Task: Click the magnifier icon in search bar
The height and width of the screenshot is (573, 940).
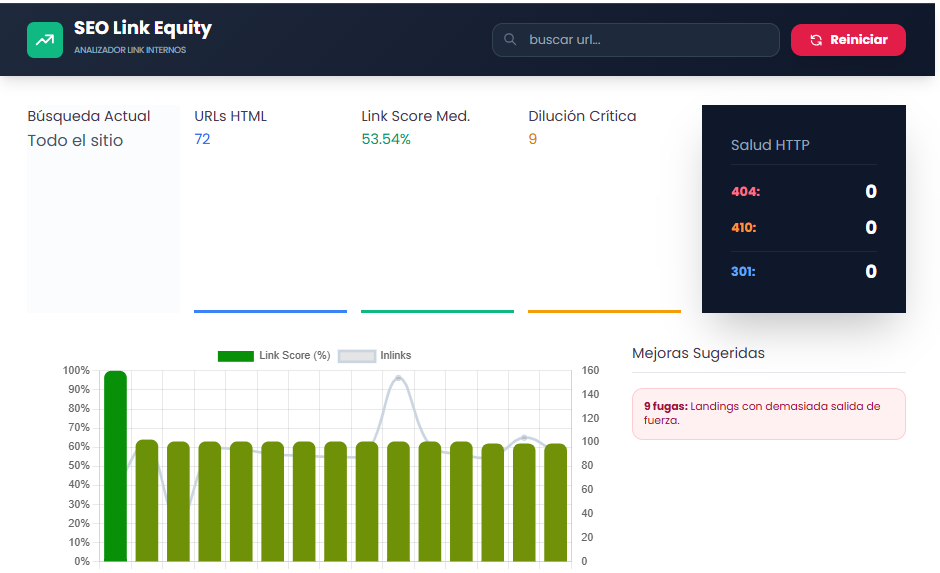Action: [510, 40]
